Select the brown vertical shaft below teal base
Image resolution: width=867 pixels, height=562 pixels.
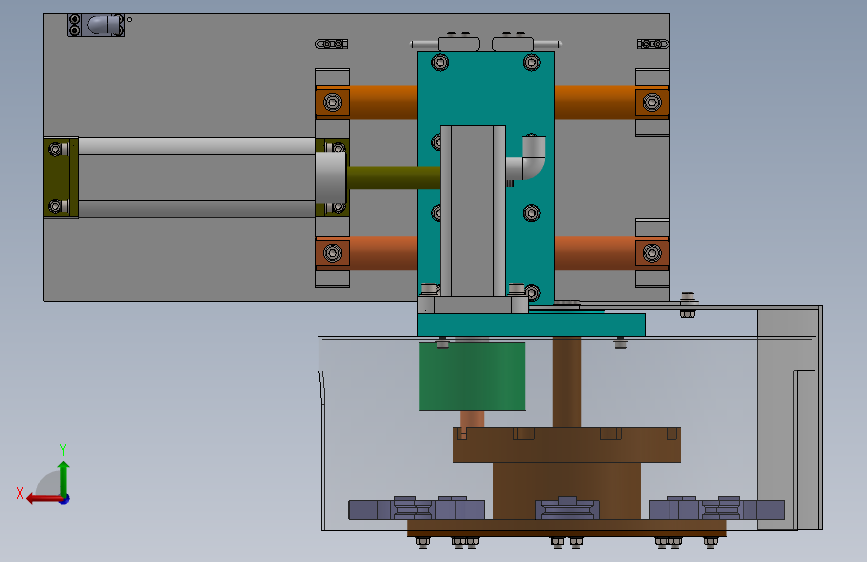click(x=567, y=382)
